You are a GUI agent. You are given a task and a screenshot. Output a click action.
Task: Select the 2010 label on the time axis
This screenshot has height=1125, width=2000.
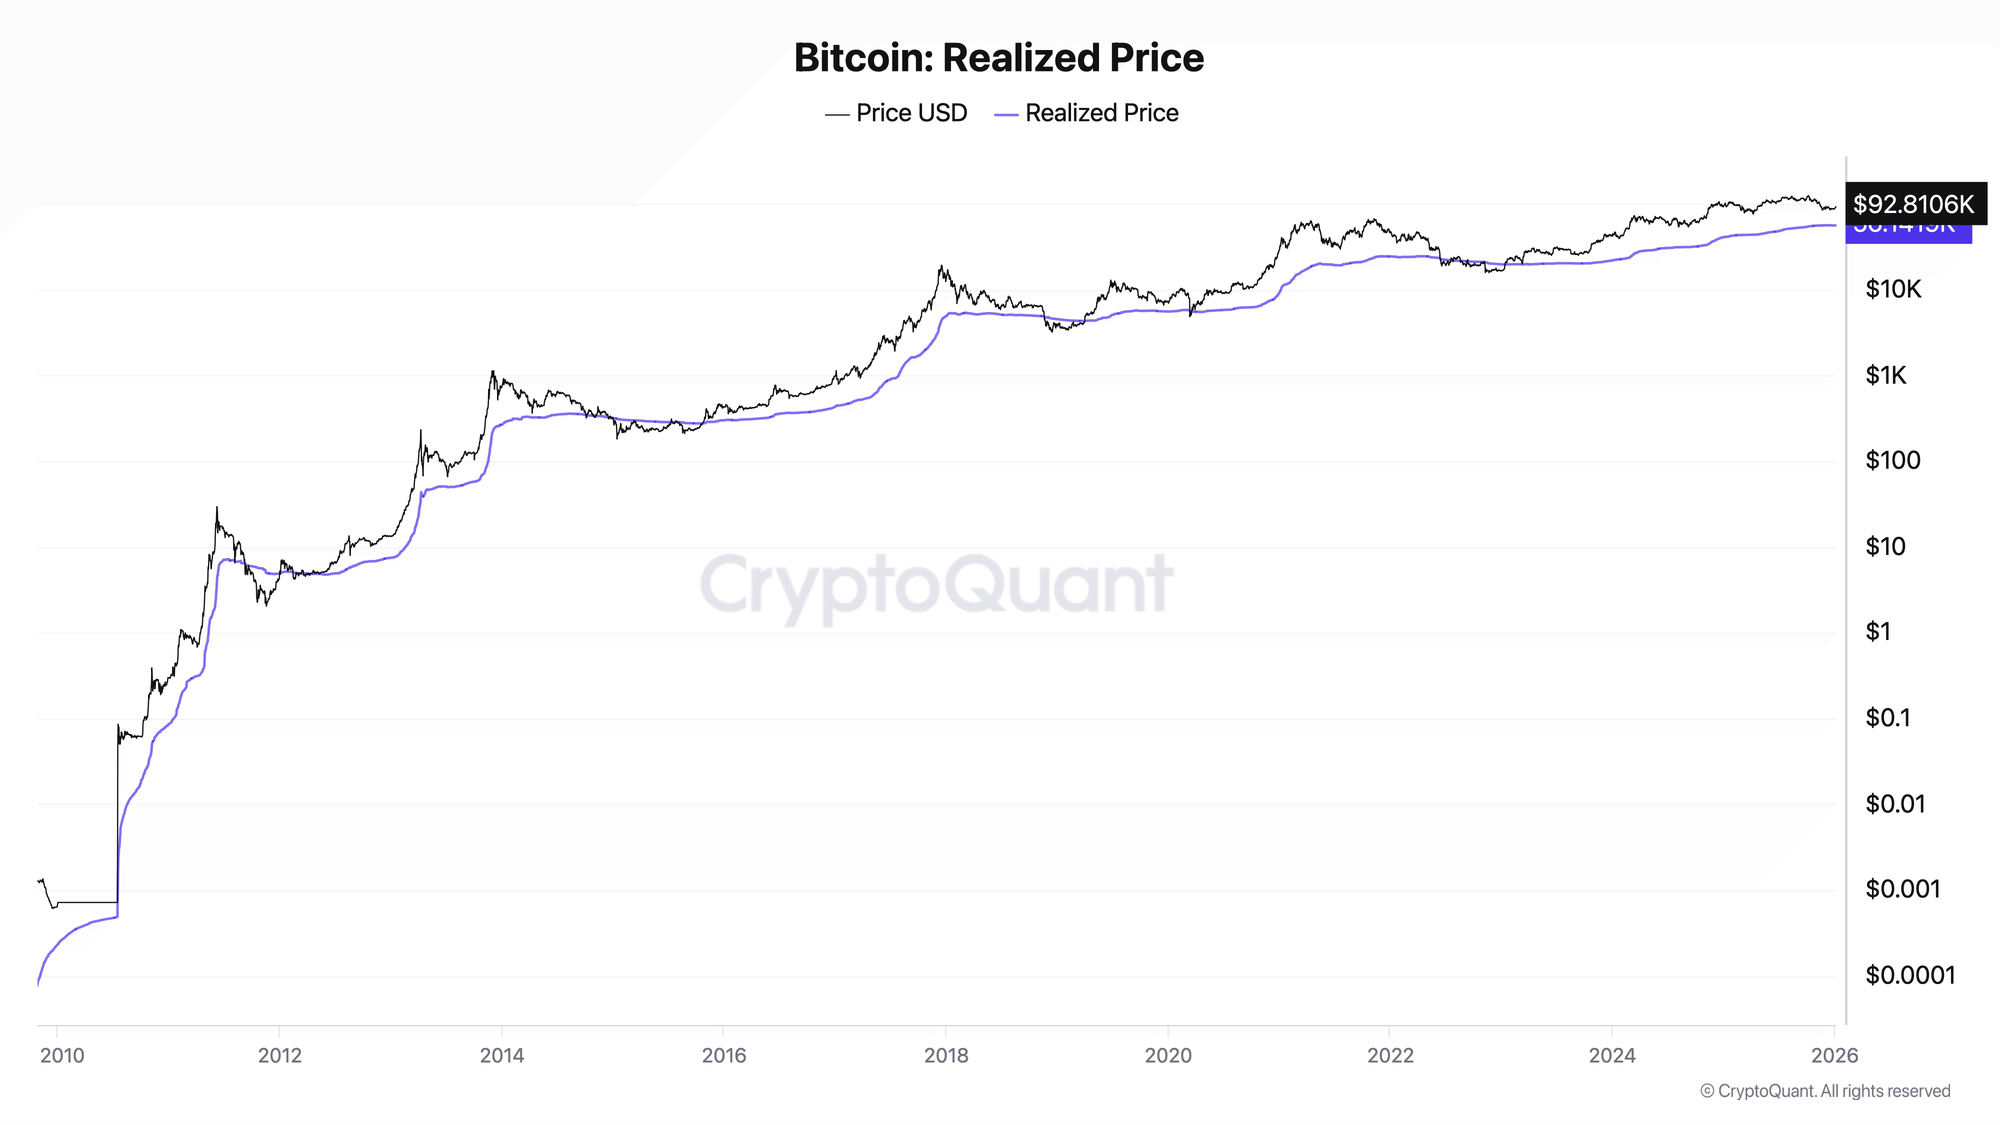pyautogui.click(x=62, y=1055)
